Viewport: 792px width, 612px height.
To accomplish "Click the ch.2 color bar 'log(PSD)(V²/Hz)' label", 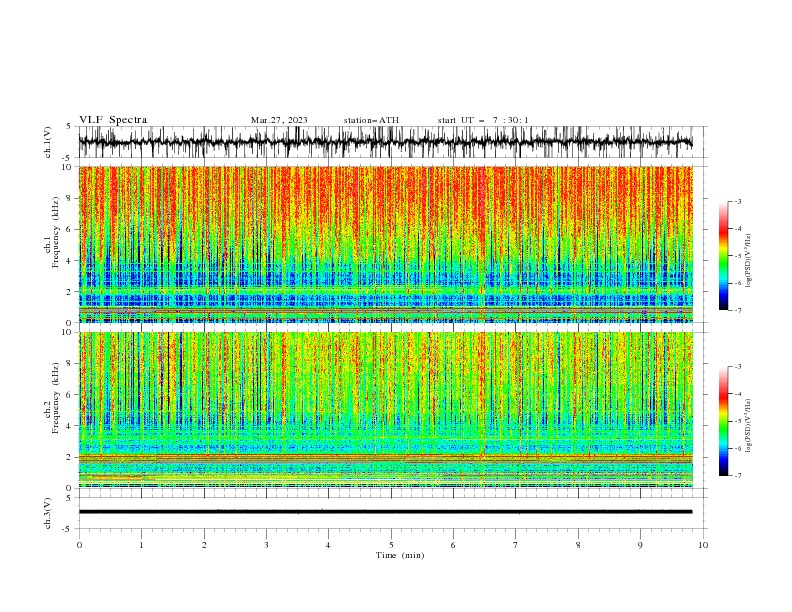I will pyautogui.click(x=750, y=425).
